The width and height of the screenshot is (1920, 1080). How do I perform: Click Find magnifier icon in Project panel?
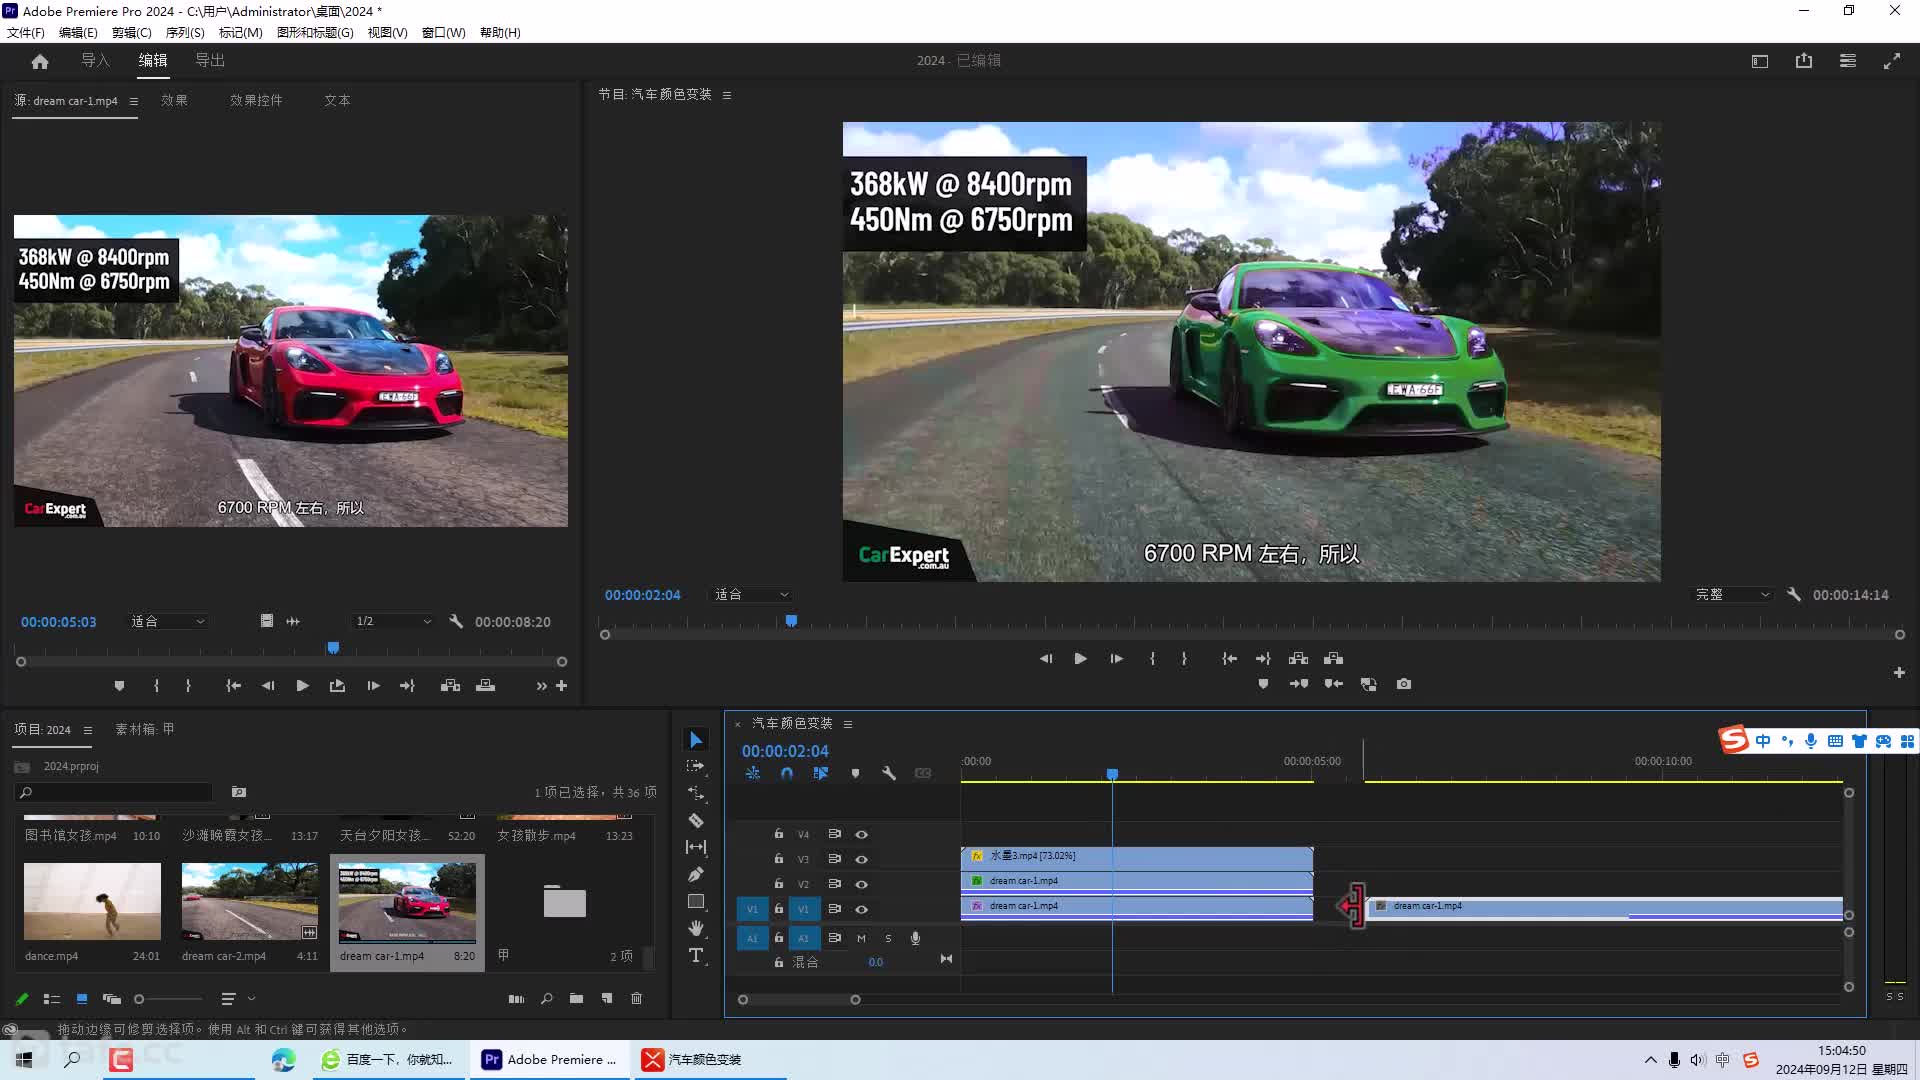pyautogui.click(x=546, y=998)
